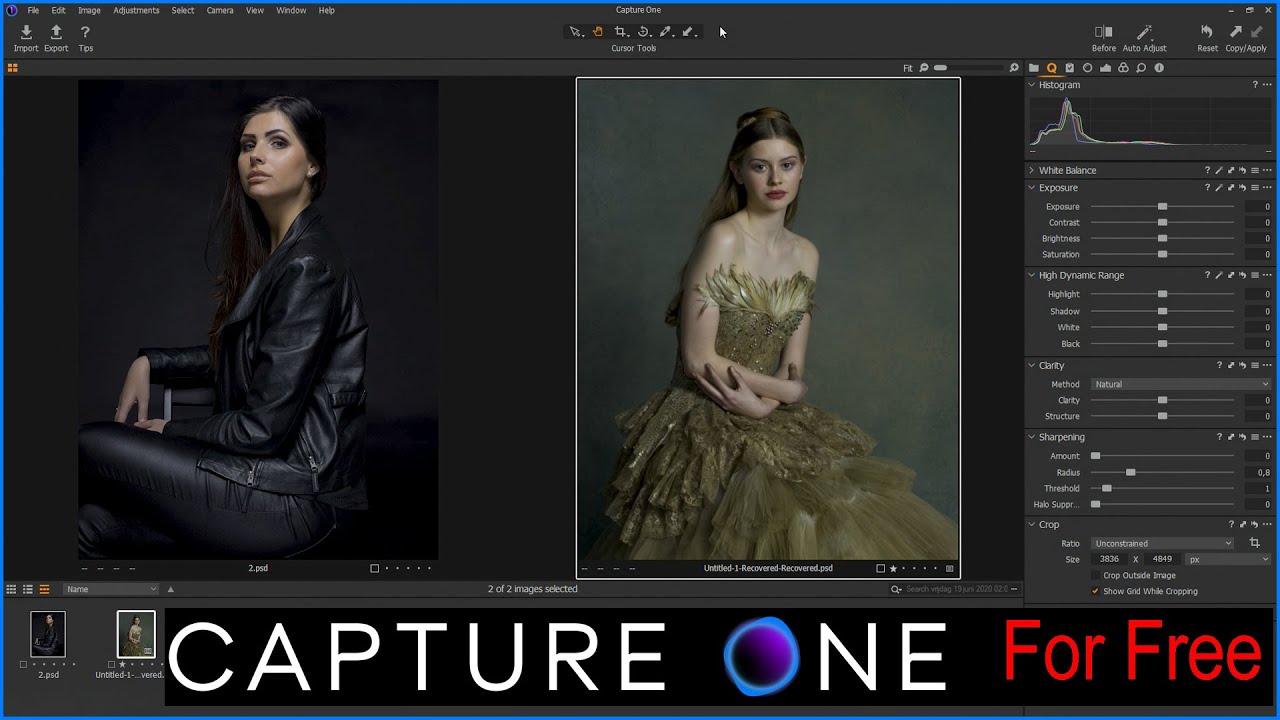Click the Export icon
Image resolution: width=1280 pixels, height=720 pixels.
[56, 33]
